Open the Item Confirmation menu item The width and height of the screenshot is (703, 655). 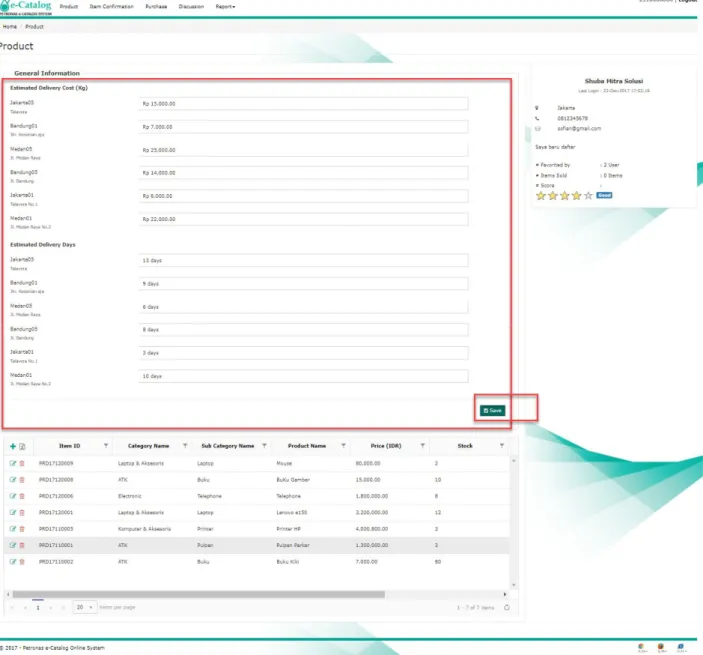[x=112, y=7]
